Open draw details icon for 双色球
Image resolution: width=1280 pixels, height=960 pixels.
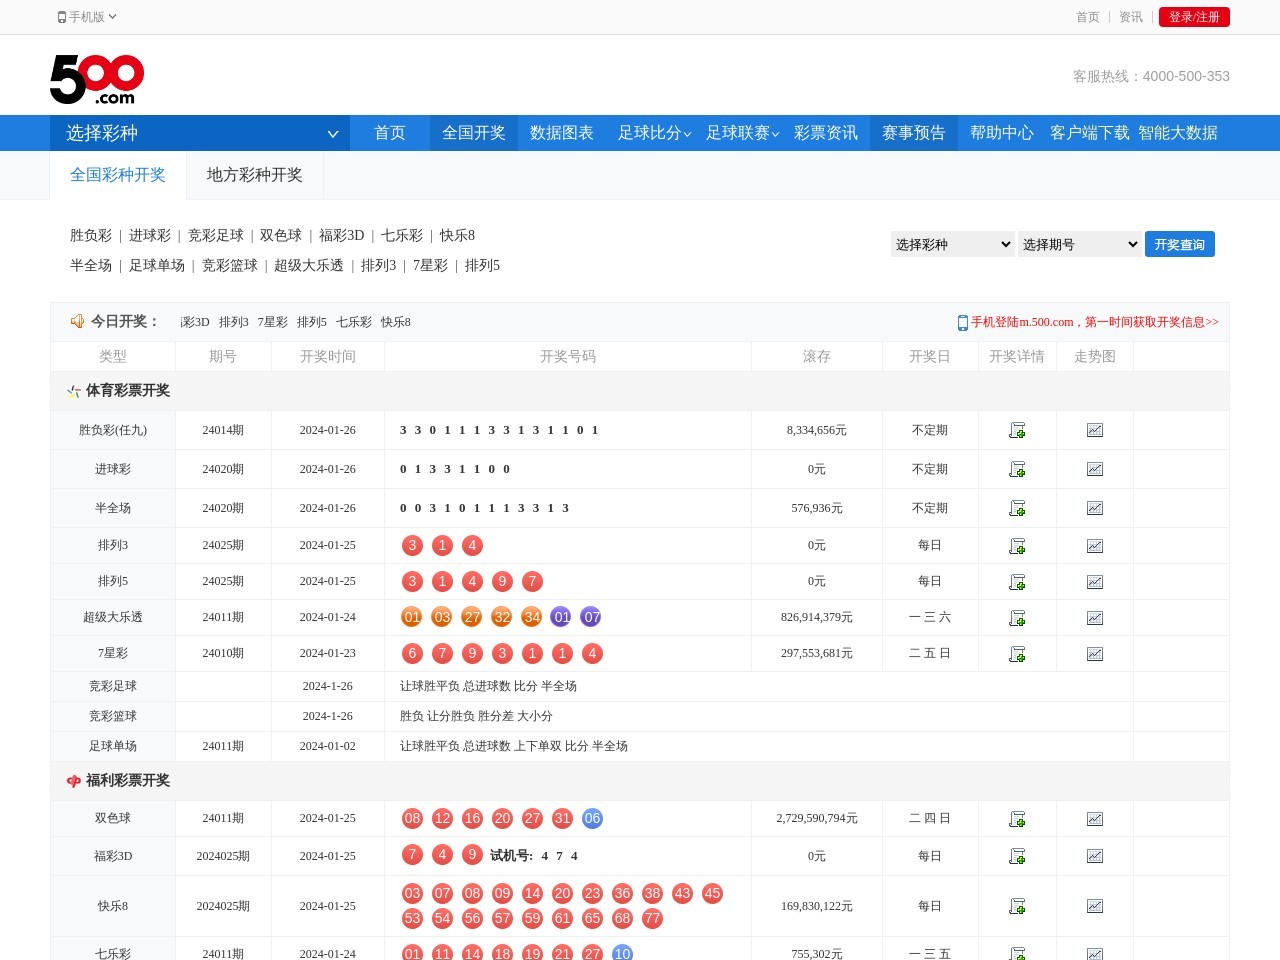pyautogui.click(x=1017, y=819)
